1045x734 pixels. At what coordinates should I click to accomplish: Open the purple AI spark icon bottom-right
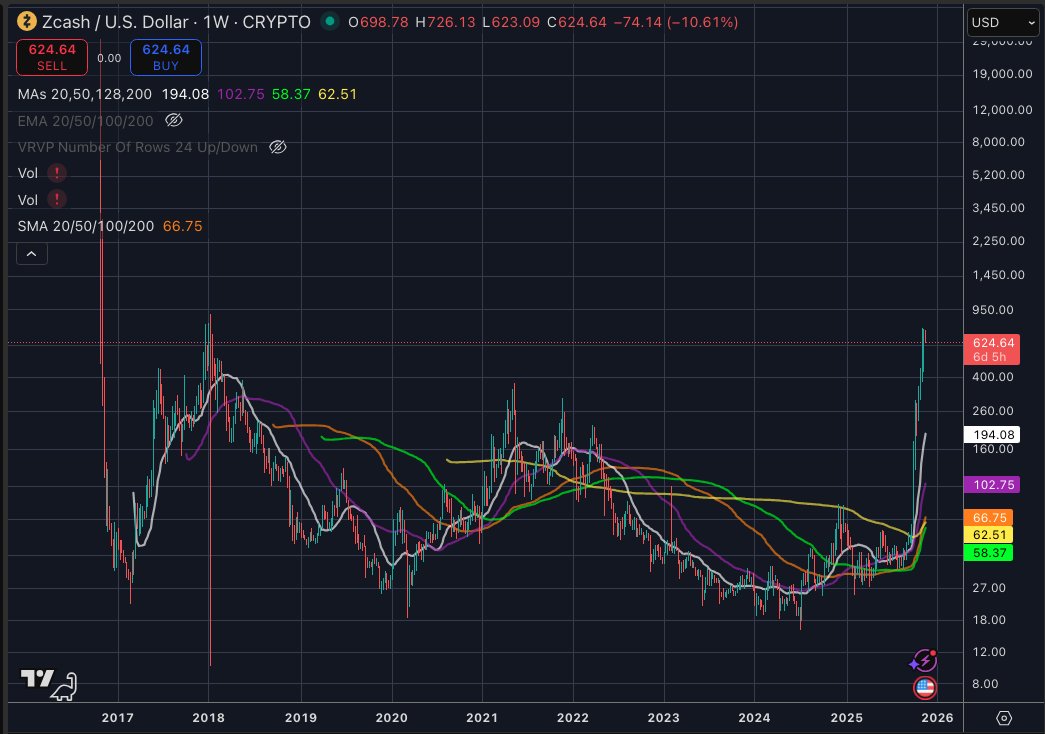point(923,660)
